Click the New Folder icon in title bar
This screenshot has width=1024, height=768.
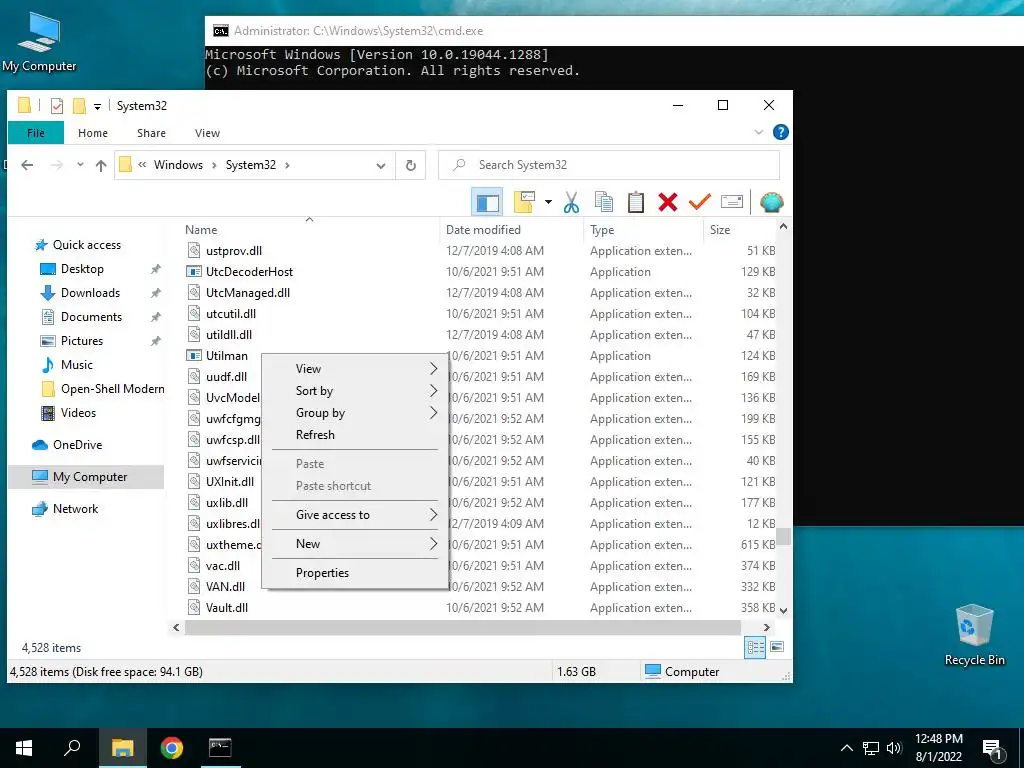point(79,106)
